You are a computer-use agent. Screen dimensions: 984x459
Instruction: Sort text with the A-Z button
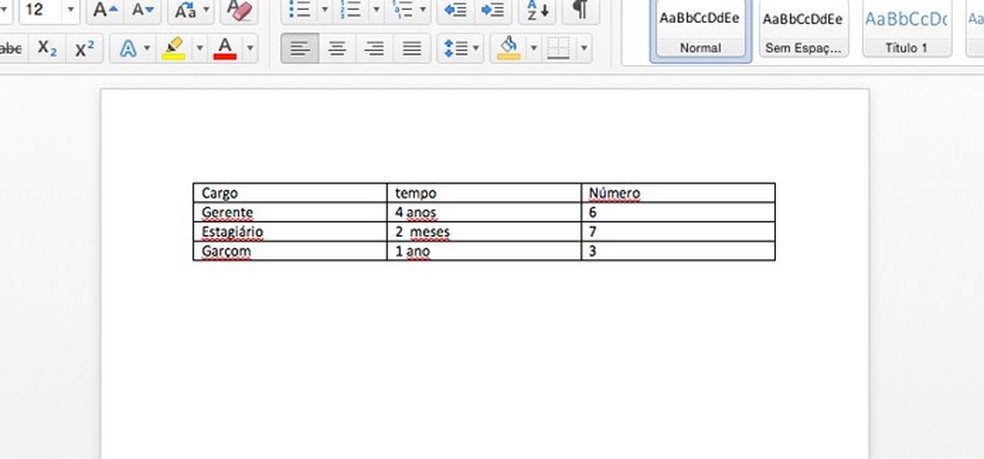click(x=537, y=11)
